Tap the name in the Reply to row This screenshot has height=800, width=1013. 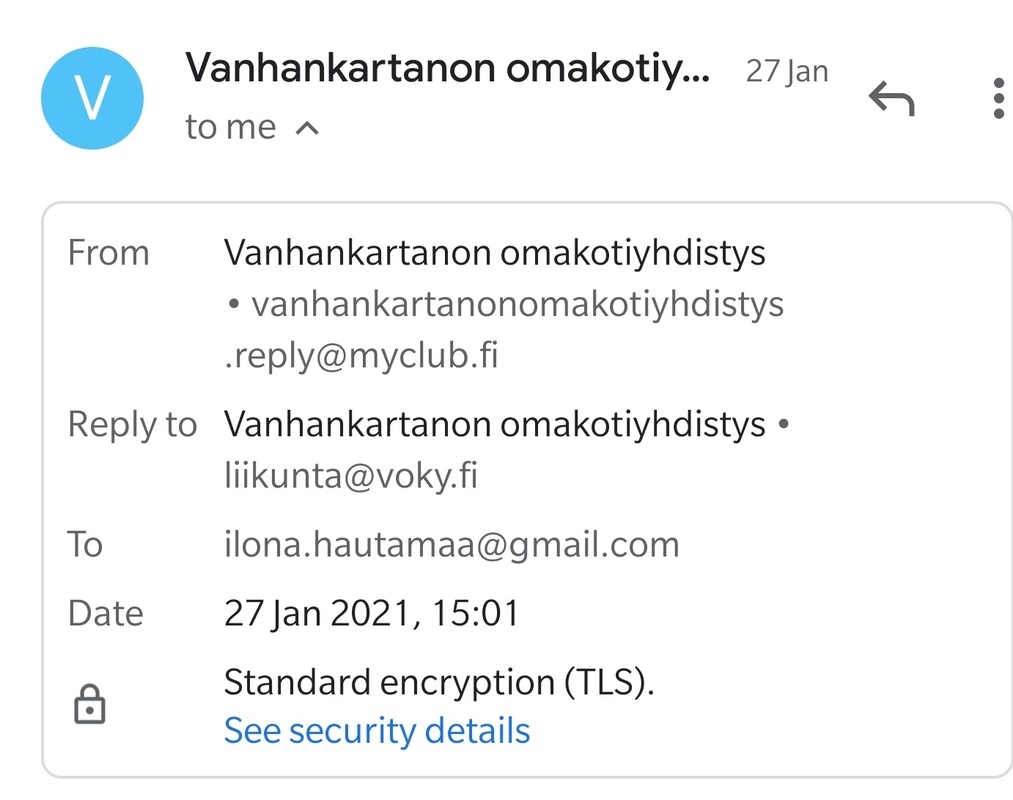pos(494,425)
